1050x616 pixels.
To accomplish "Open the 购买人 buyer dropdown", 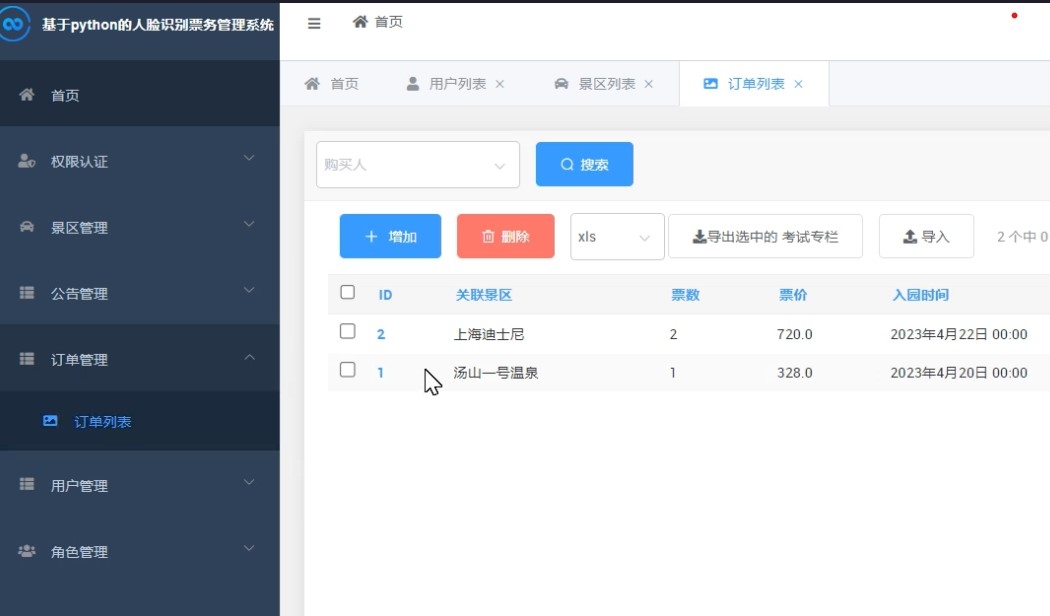I will click(x=417, y=164).
